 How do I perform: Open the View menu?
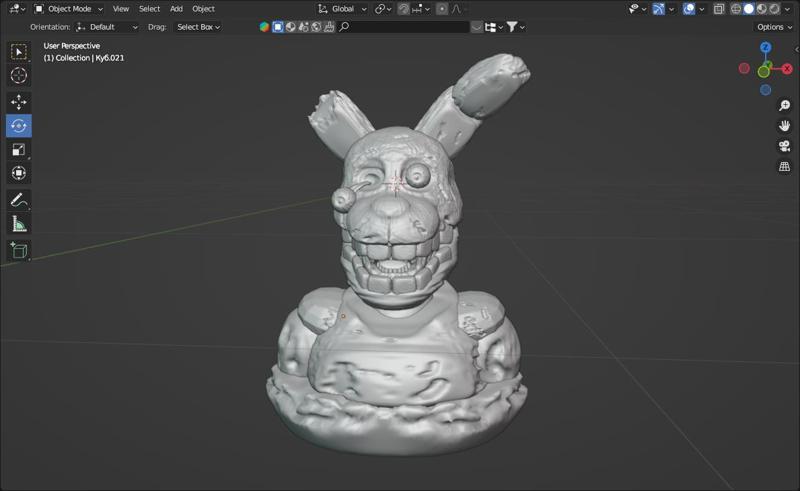[x=121, y=9]
